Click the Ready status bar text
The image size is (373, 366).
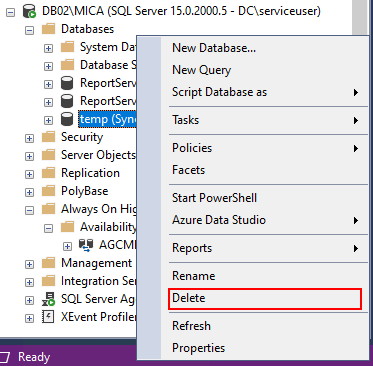34,357
